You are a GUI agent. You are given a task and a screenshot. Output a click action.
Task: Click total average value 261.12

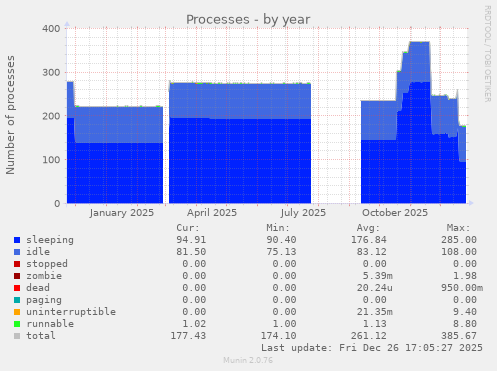point(369,336)
